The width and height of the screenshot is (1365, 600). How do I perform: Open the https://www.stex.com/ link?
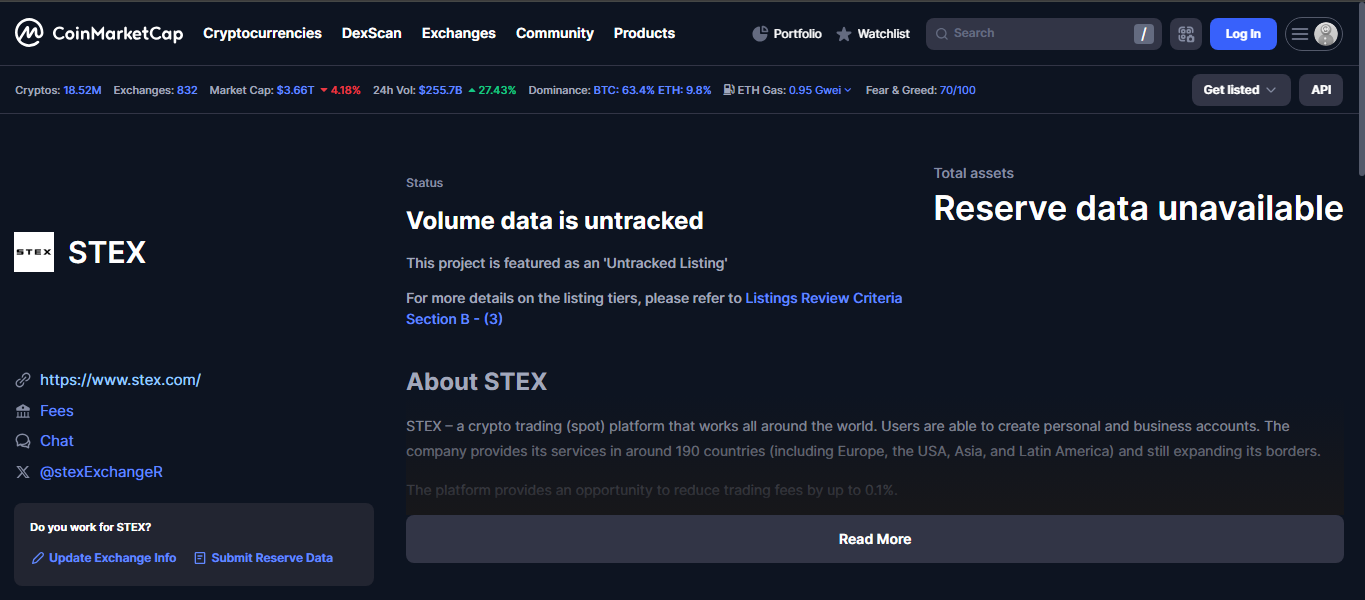point(120,380)
